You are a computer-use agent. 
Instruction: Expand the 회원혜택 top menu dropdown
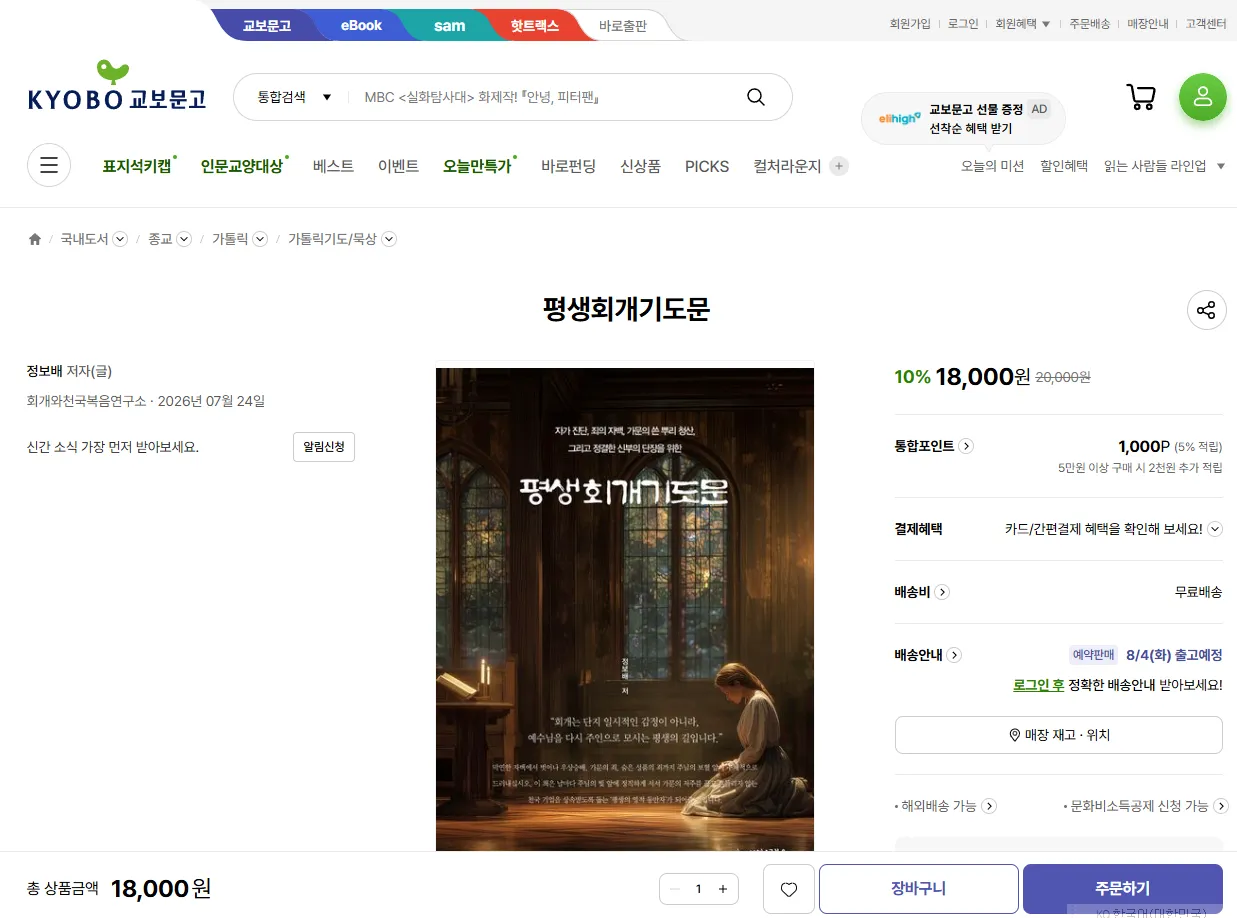(x=1046, y=24)
